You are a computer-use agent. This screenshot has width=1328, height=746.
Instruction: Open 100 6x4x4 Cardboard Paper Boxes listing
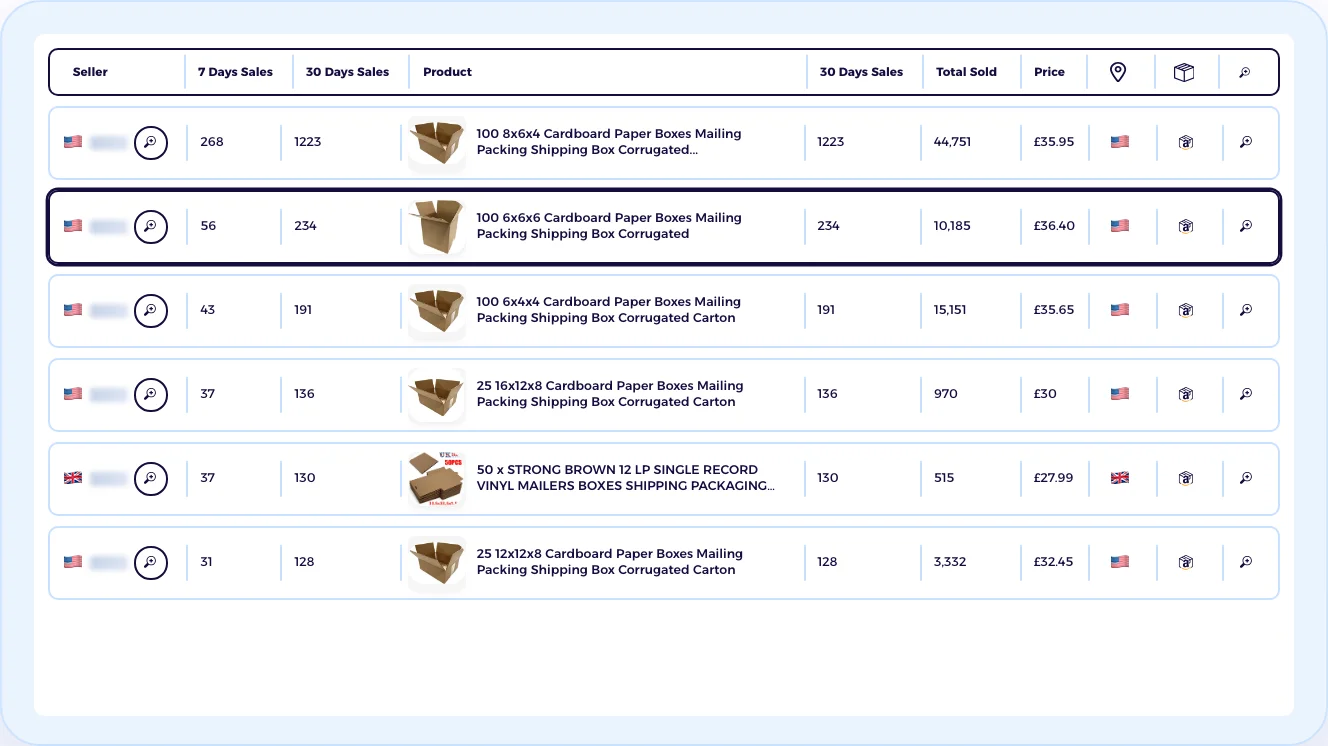tap(608, 310)
